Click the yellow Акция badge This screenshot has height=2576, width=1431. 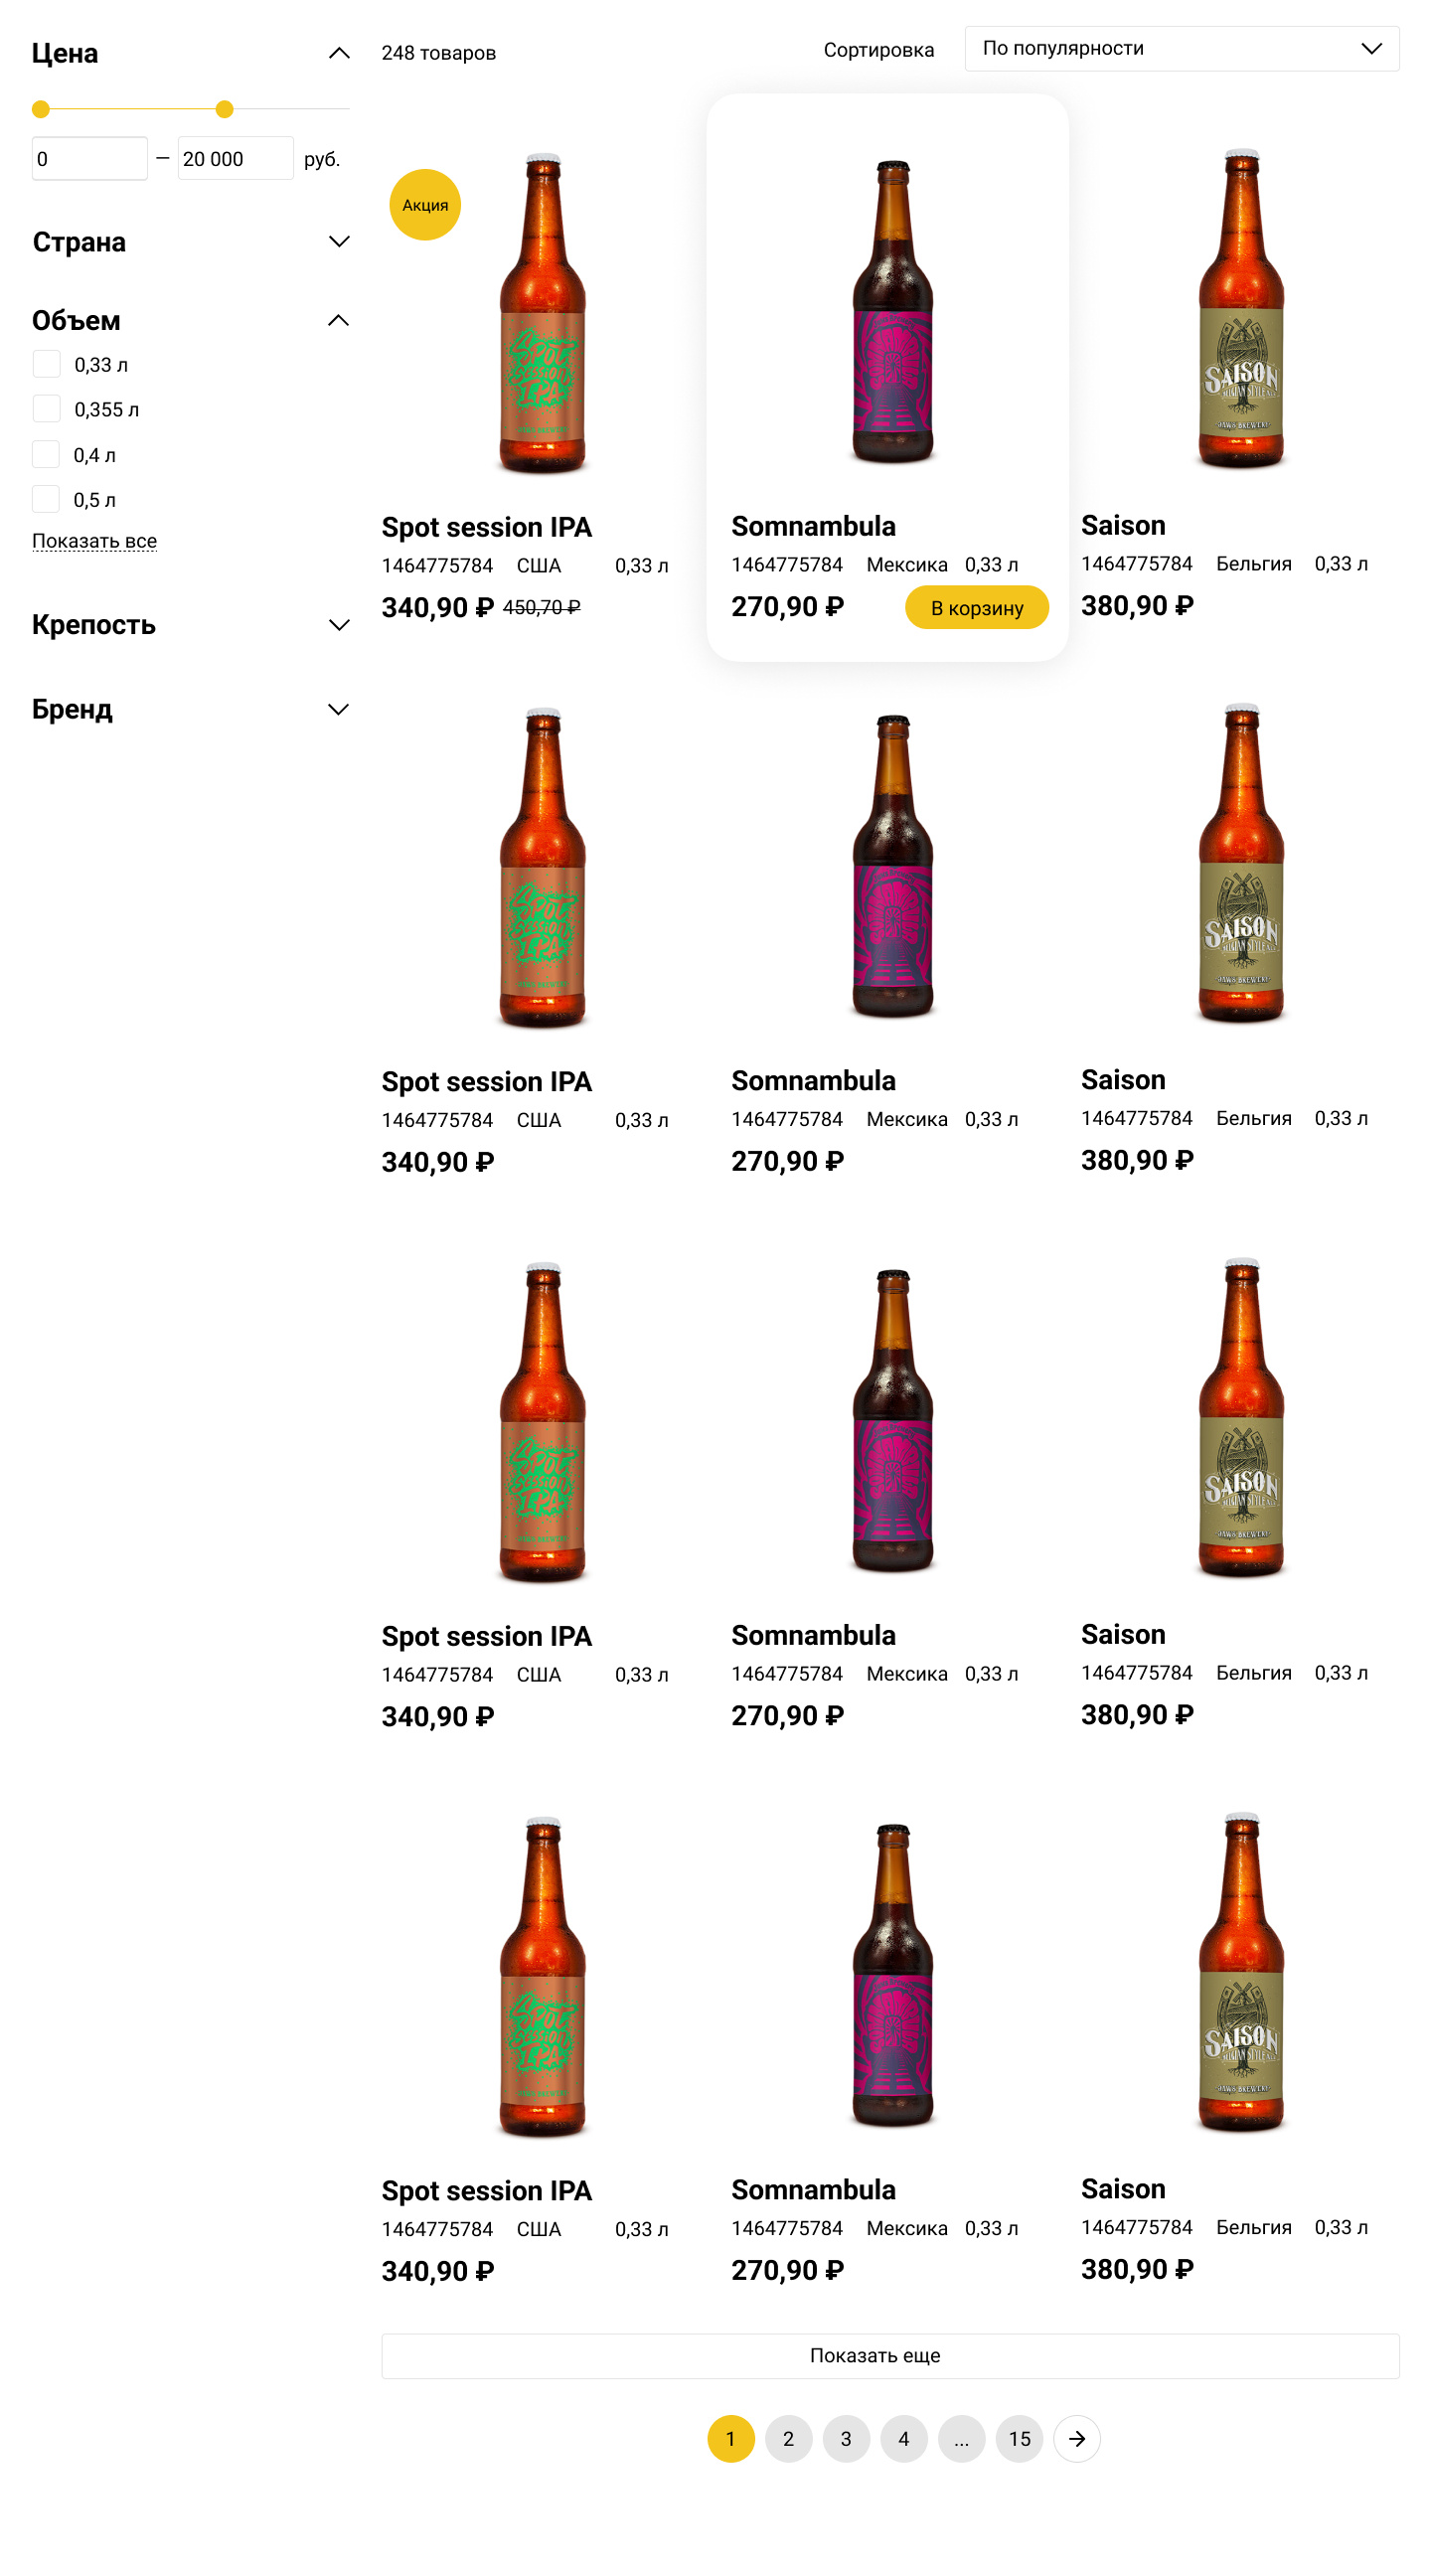pos(425,205)
